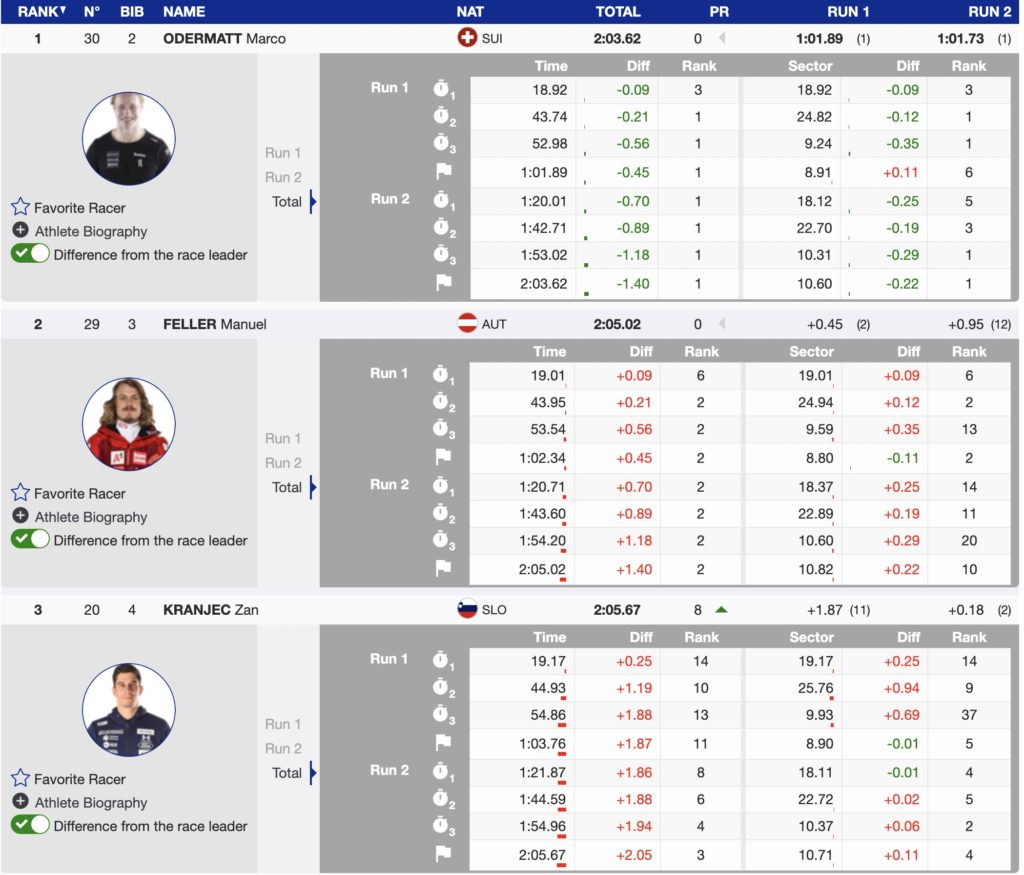Sort by the TOTAL column header
Screen dimensions: 1024x875
pyautogui.click(x=618, y=12)
